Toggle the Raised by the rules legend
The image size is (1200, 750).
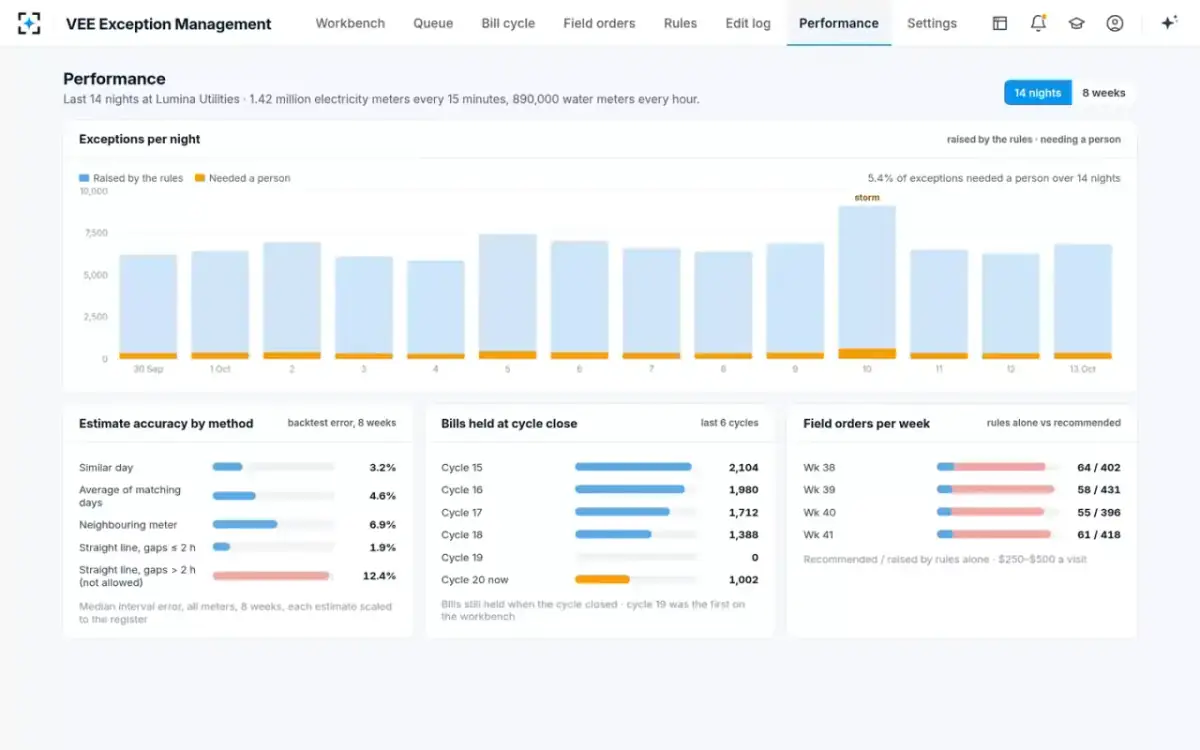131,178
